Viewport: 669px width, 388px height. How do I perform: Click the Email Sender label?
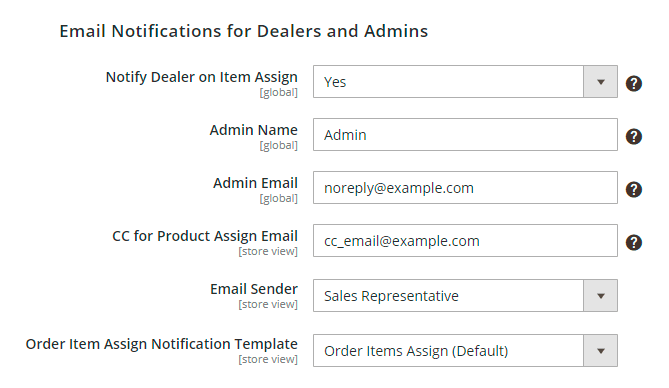(x=254, y=289)
